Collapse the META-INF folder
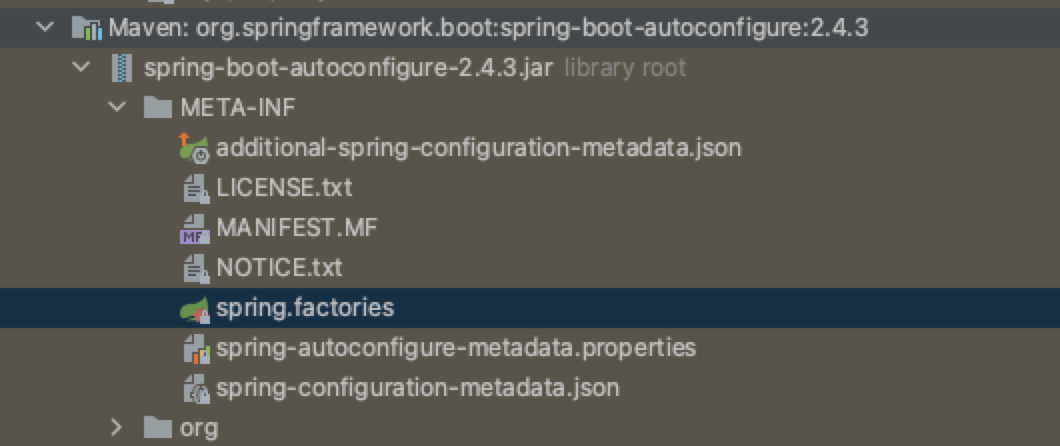Image resolution: width=1060 pixels, height=446 pixels. 116,108
